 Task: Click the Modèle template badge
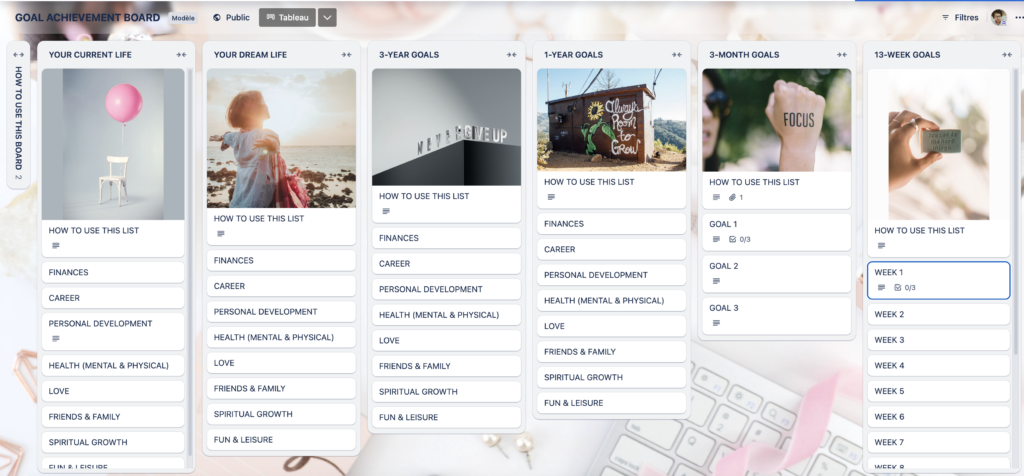pyautogui.click(x=183, y=18)
